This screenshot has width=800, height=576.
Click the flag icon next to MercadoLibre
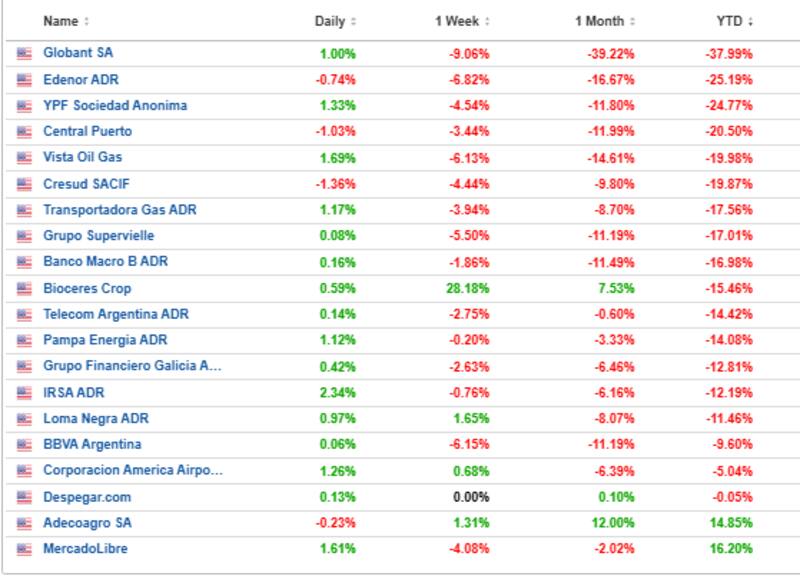pos(24,548)
